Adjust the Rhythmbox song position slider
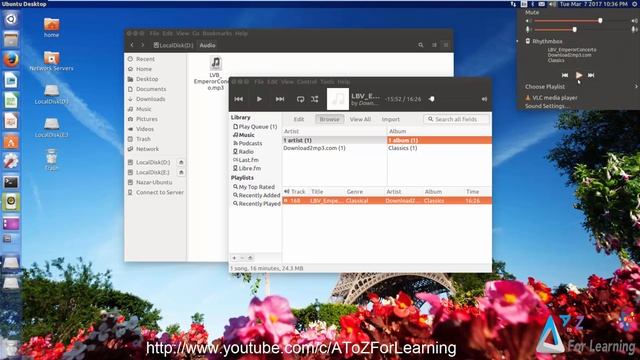The height and width of the screenshot is (360, 640). point(432,99)
